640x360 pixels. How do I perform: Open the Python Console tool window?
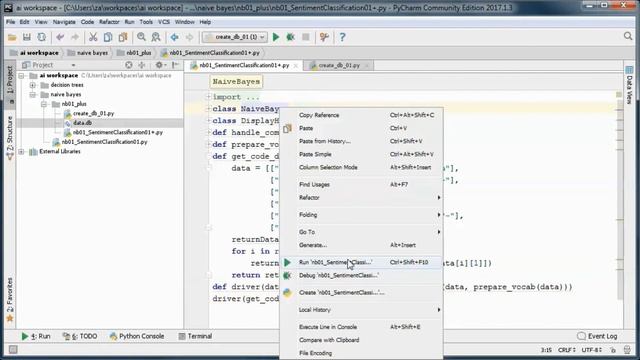[x=137, y=336]
